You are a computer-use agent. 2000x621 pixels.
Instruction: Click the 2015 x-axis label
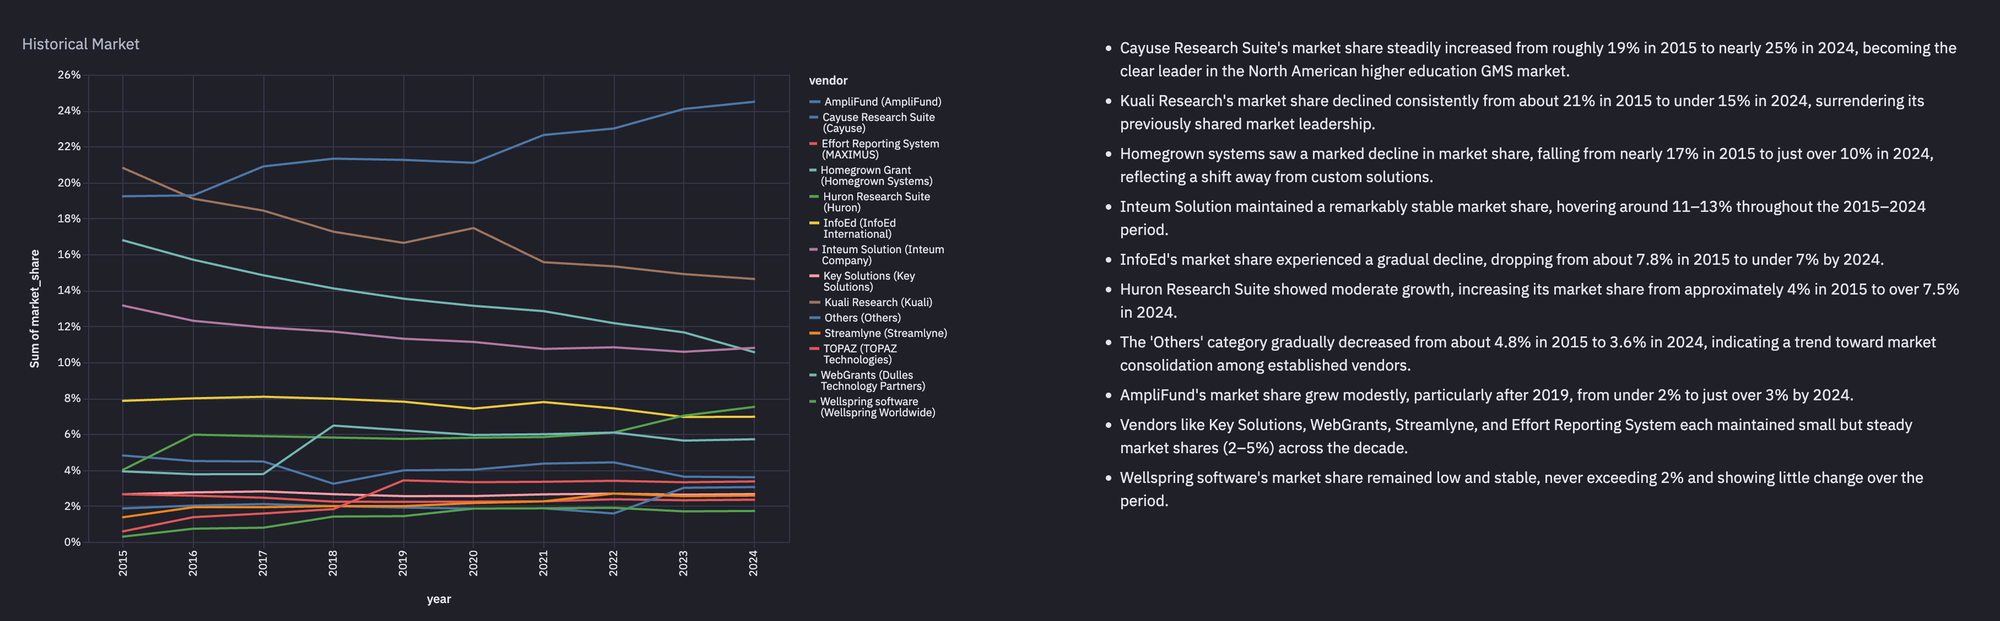(x=123, y=564)
